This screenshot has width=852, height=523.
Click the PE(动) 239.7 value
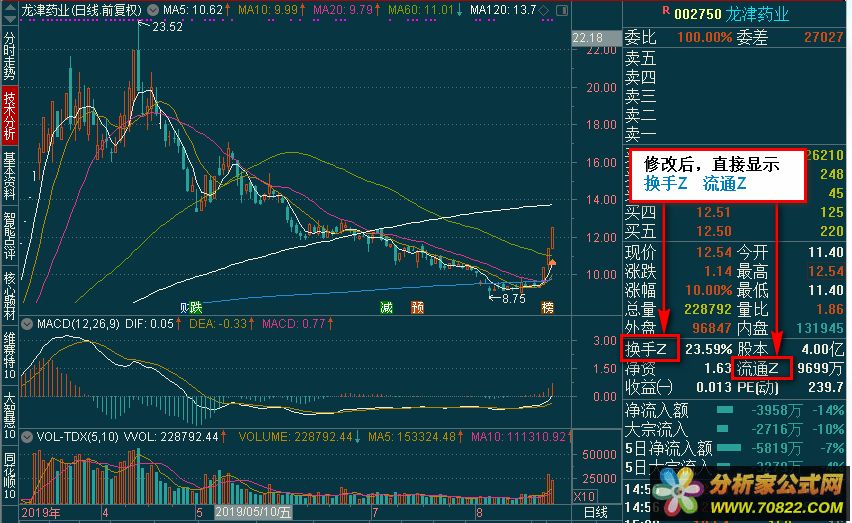[x=825, y=387]
